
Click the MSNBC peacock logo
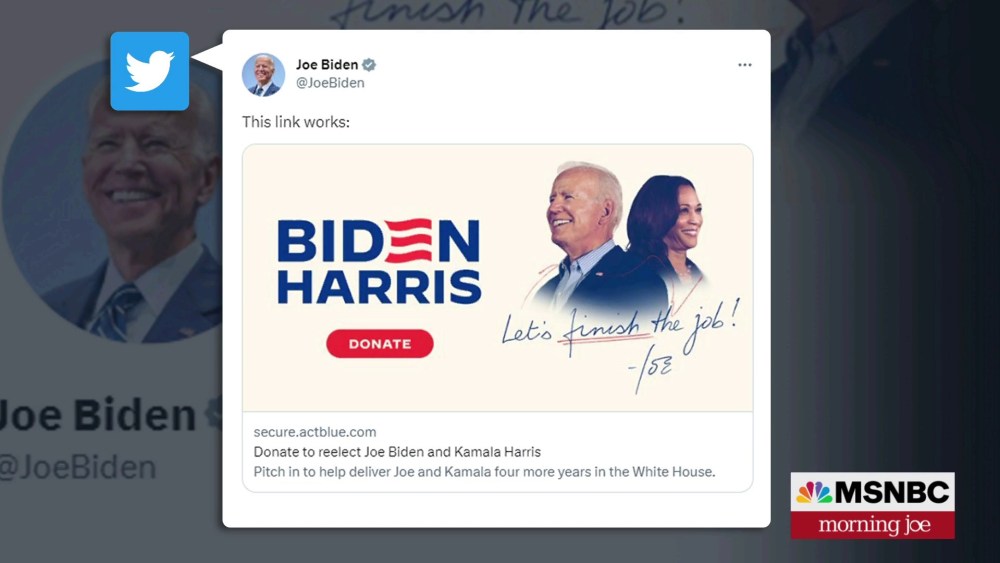814,492
